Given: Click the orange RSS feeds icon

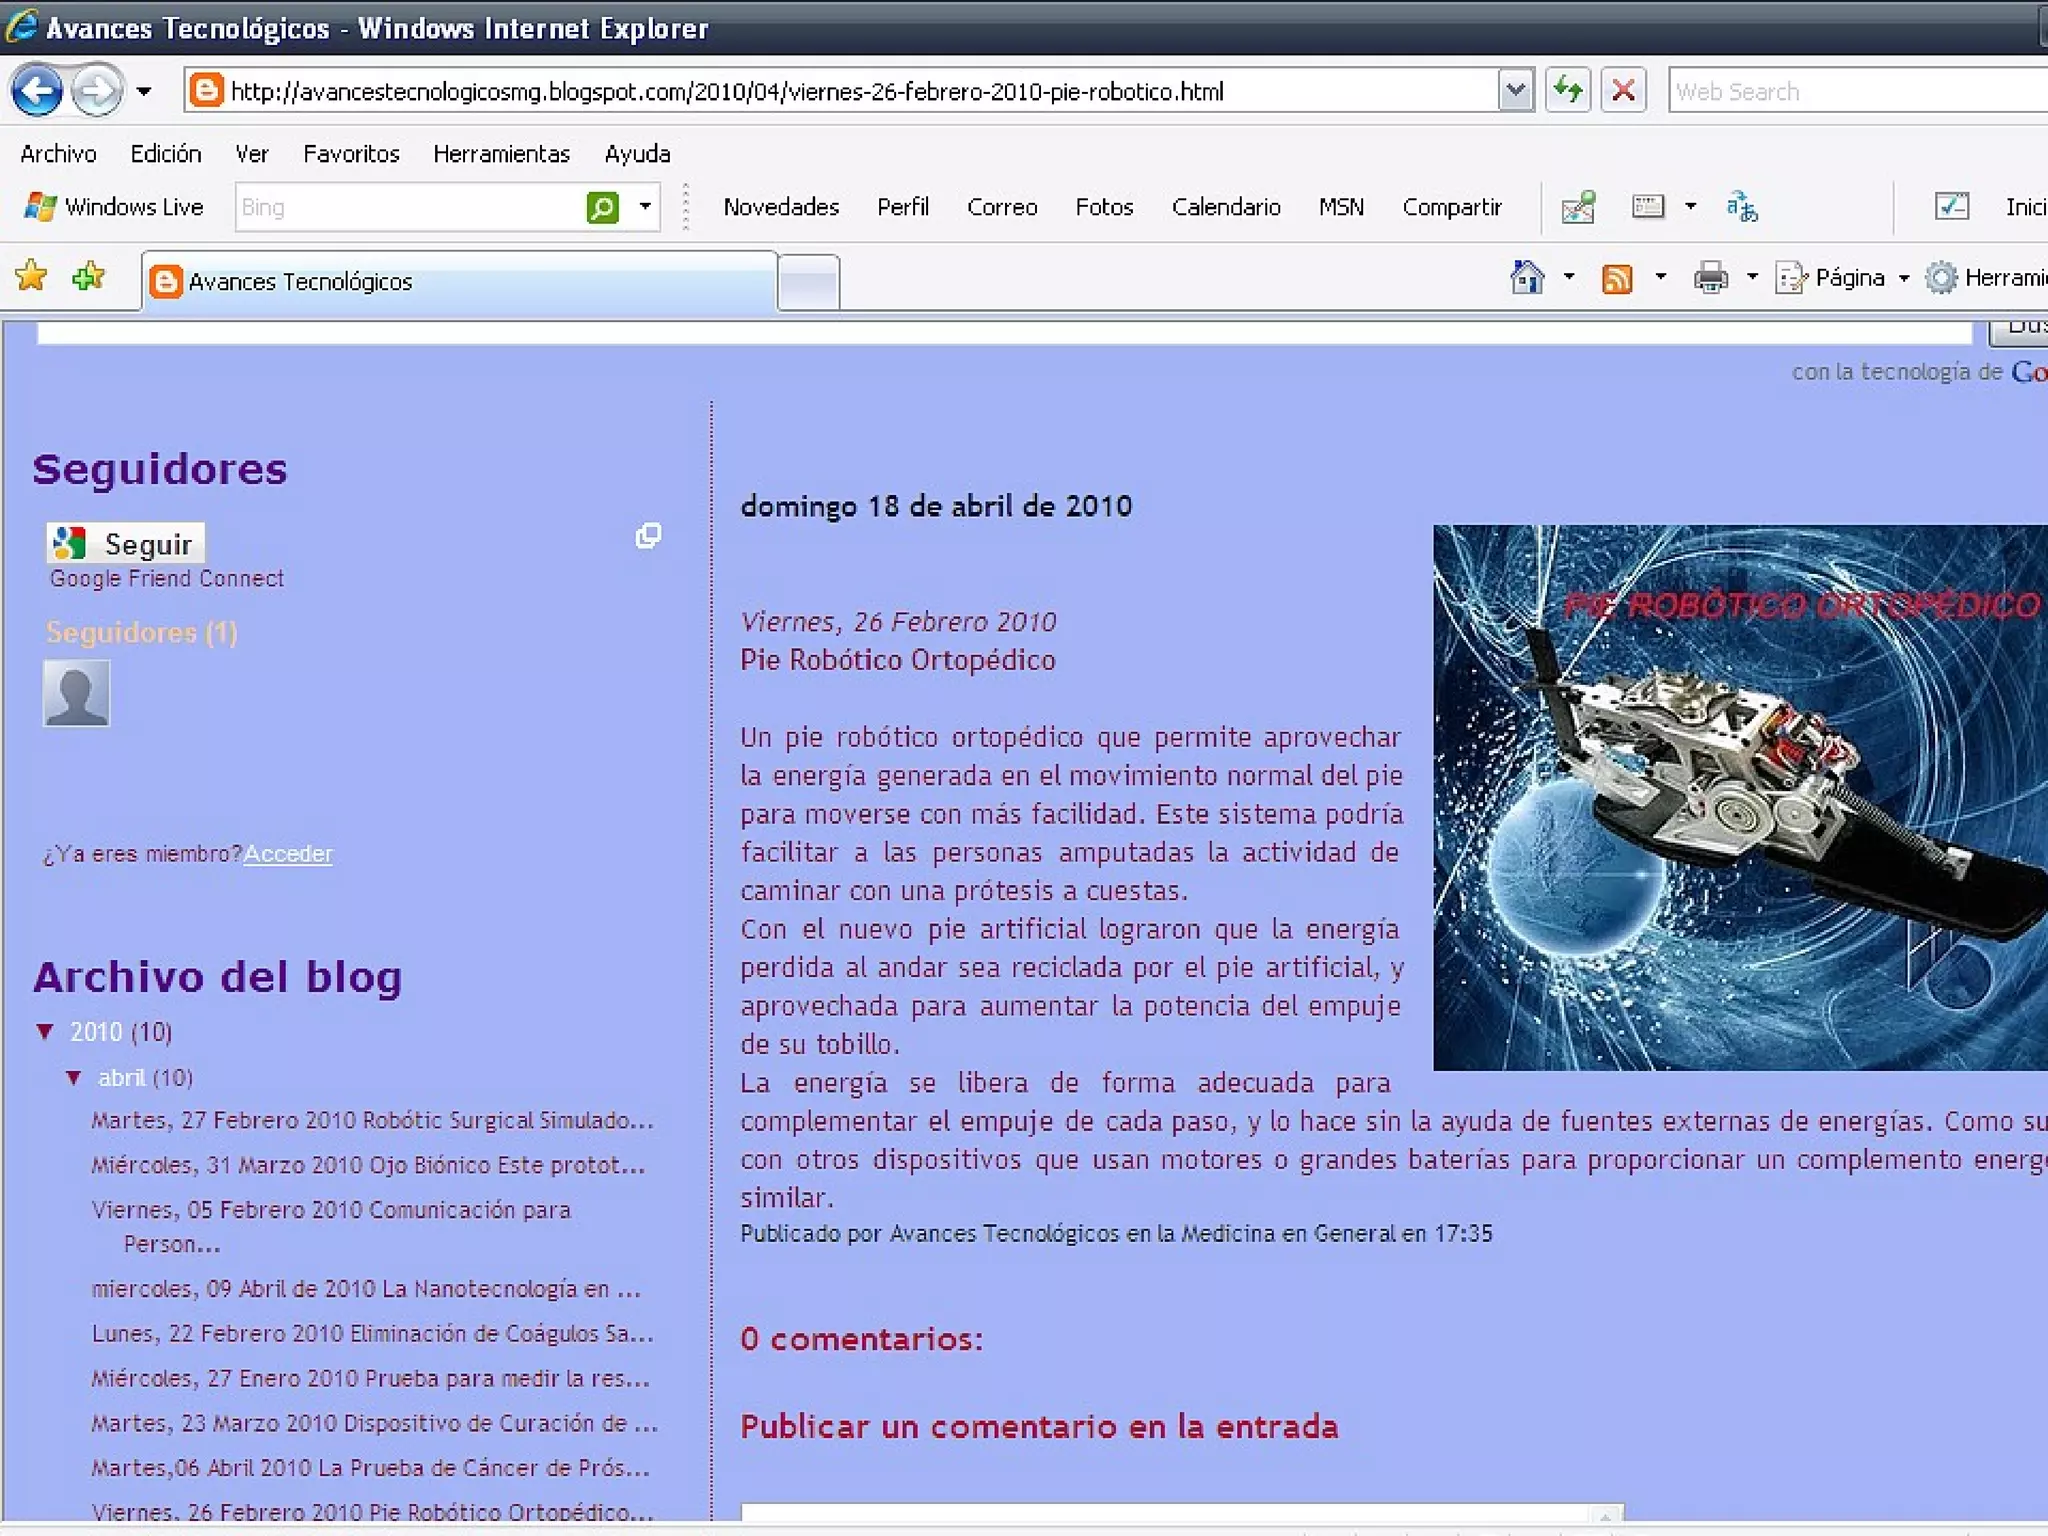Looking at the screenshot, I should (x=1616, y=277).
